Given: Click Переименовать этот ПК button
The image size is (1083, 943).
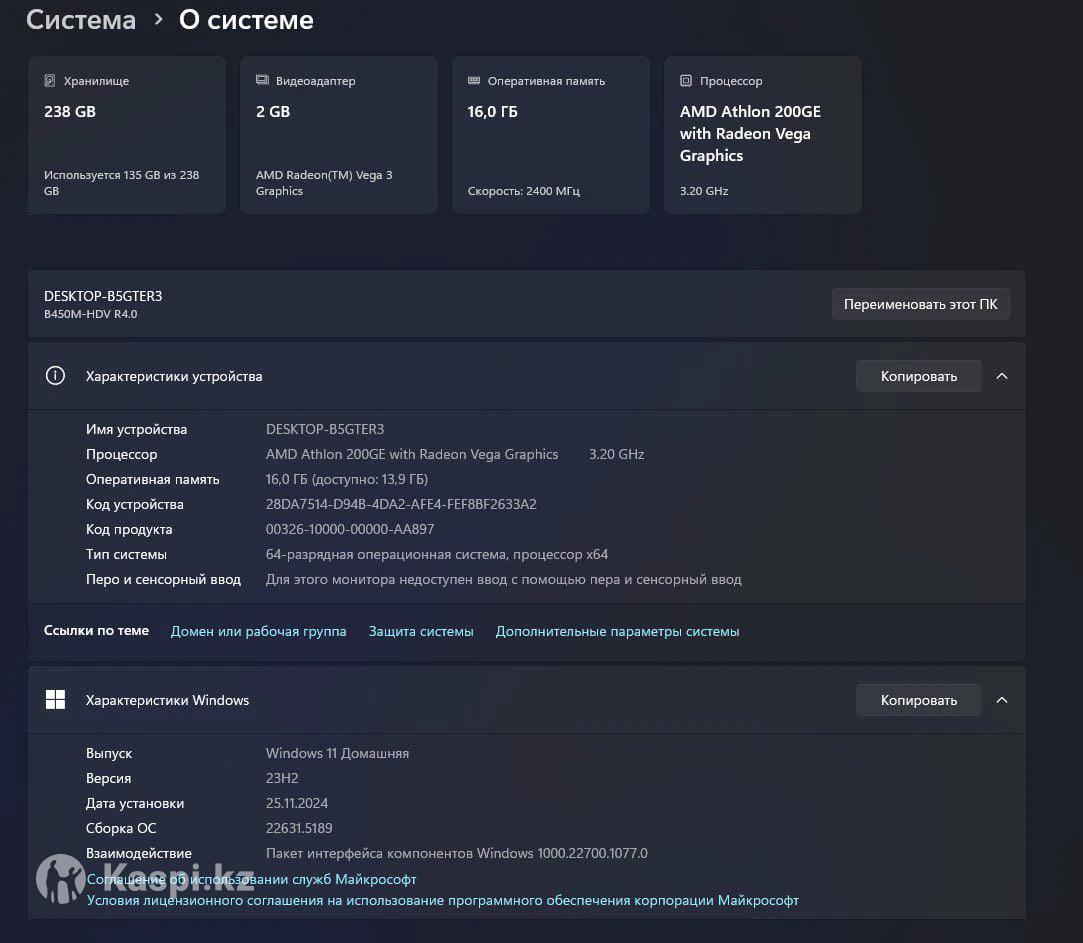Looking at the screenshot, I should coord(921,304).
